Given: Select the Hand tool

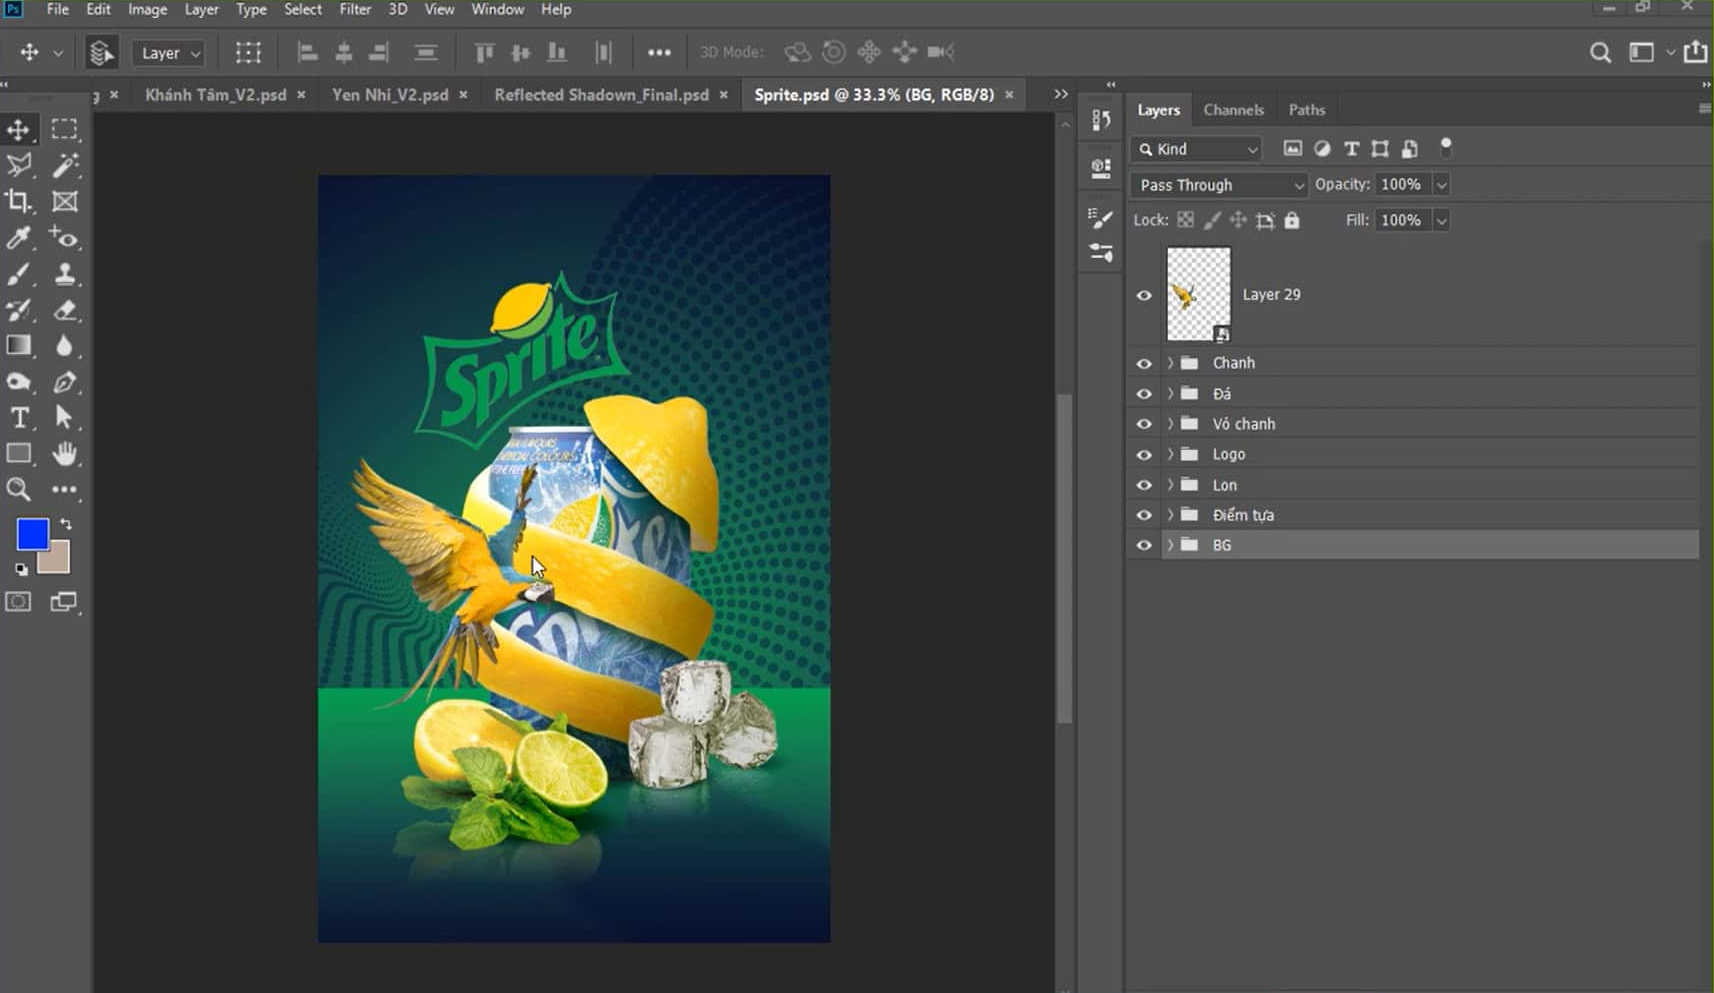Looking at the screenshot, I should (x=65, y=454).
